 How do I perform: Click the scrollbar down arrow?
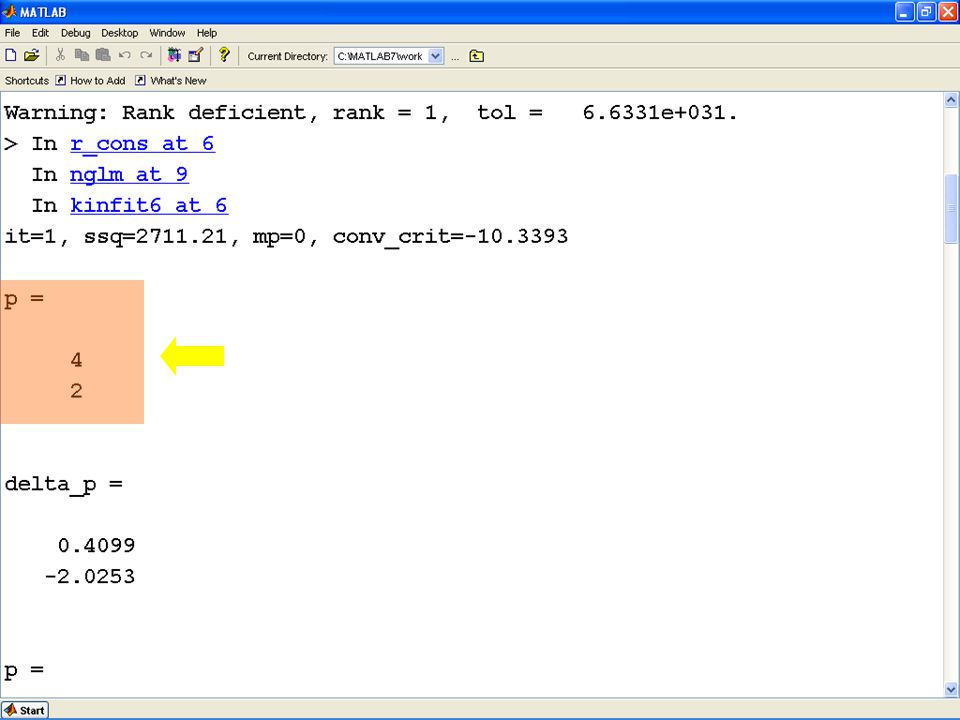point(951,689)
